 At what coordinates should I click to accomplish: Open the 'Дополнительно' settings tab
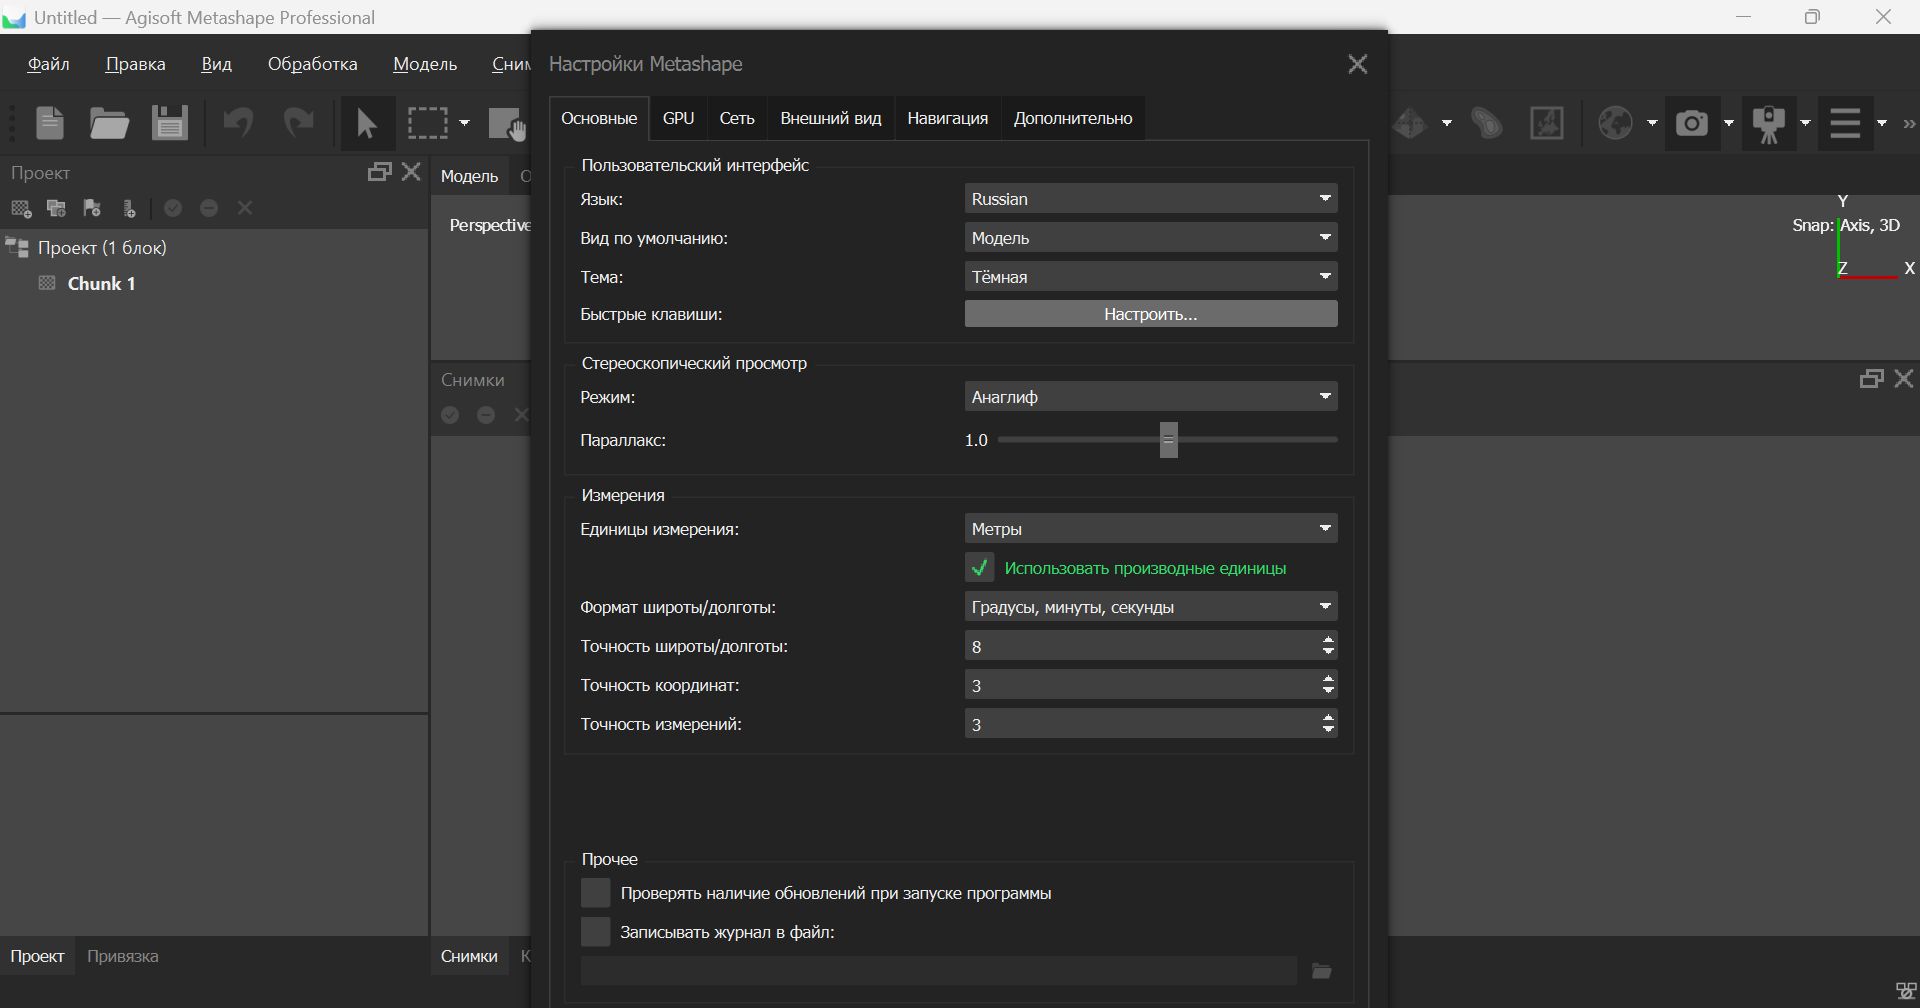click(1072, 118)
